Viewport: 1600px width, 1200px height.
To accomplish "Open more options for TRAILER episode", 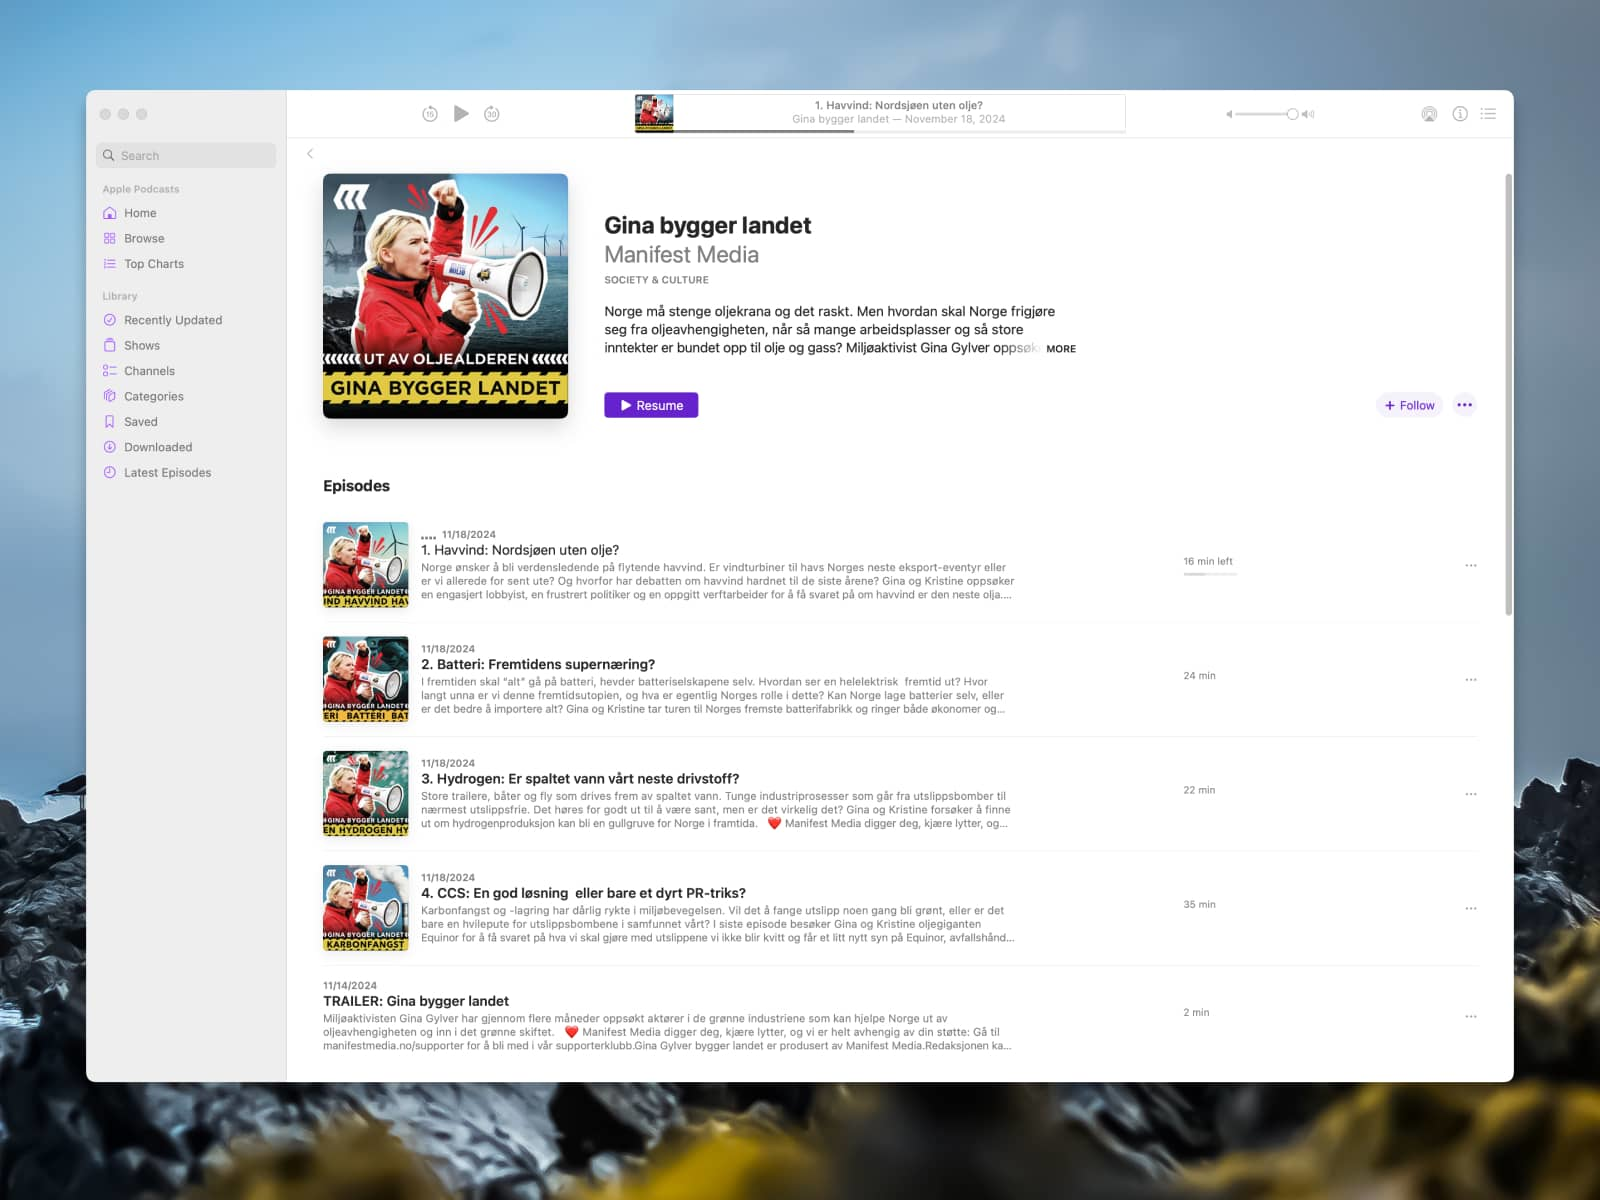I will [x=1471, y=1016].
